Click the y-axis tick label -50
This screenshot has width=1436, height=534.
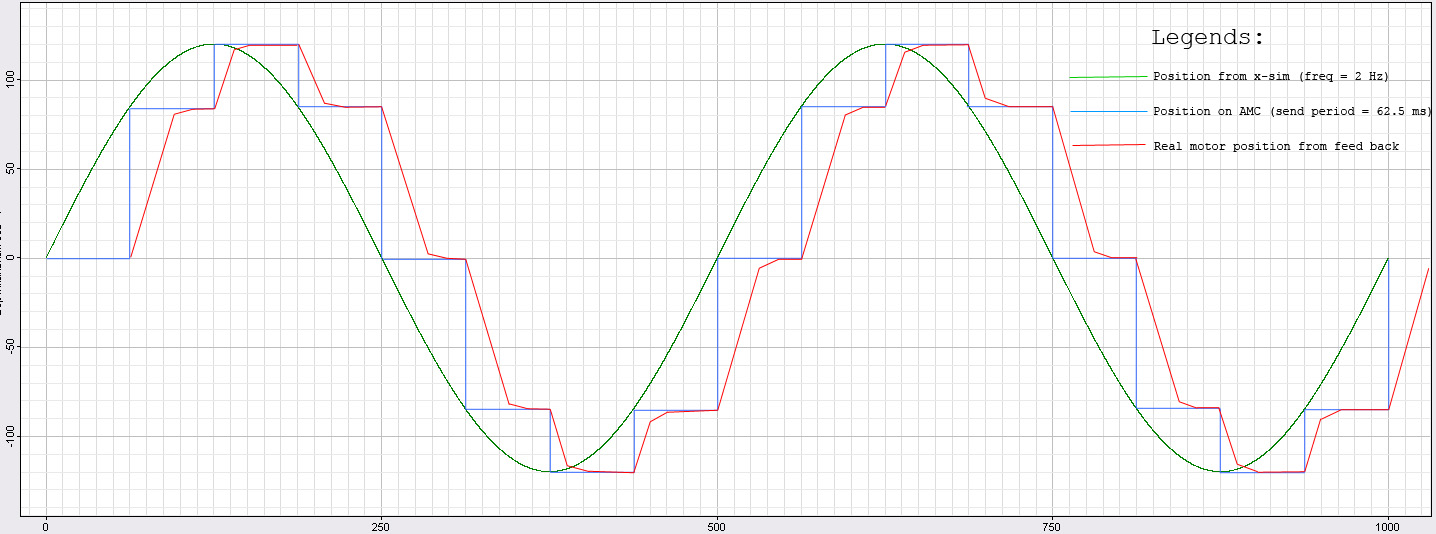click(x=10, y=347)
